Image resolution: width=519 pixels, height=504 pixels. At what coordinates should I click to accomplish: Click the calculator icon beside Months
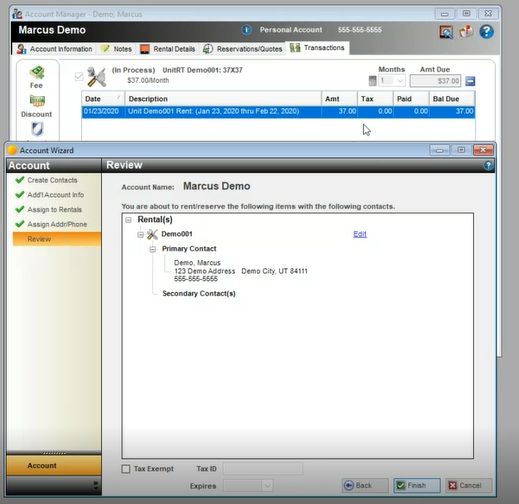coord(372,81)
